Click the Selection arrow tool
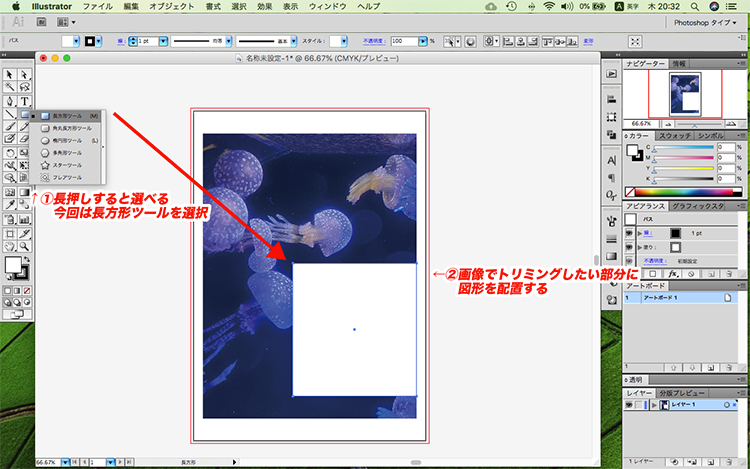Screen dimensions: 750x469 (x=9, y=75)
